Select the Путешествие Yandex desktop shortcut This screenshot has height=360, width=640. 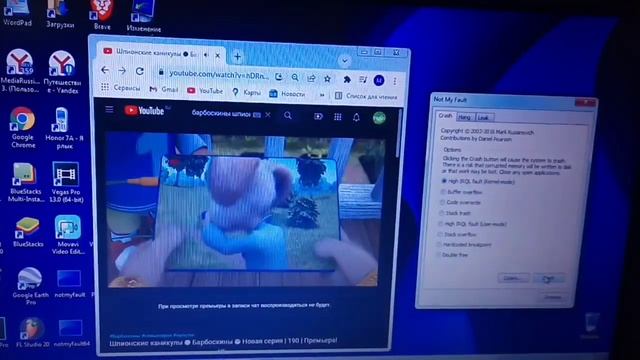(x=62, y=72)
